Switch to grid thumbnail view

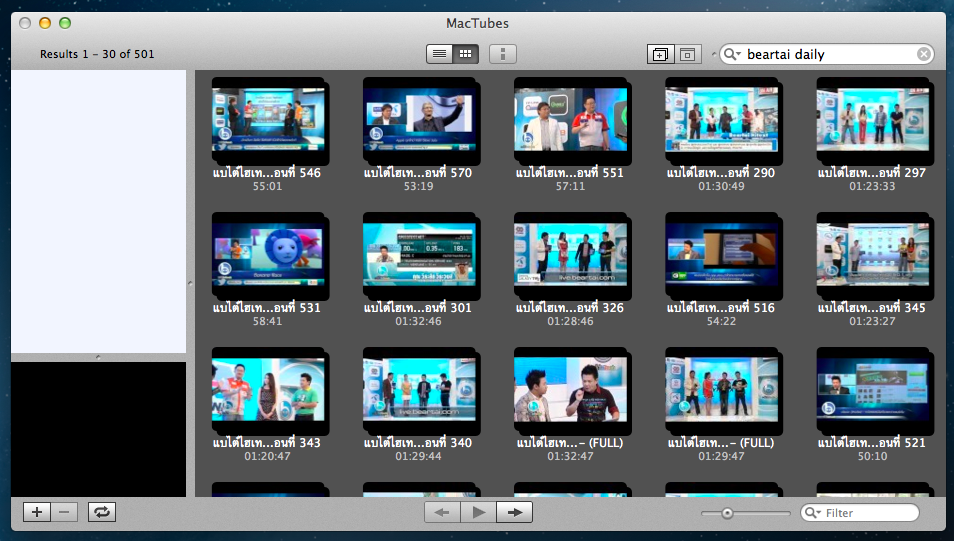pyautogui.click(x=466, y=54)
